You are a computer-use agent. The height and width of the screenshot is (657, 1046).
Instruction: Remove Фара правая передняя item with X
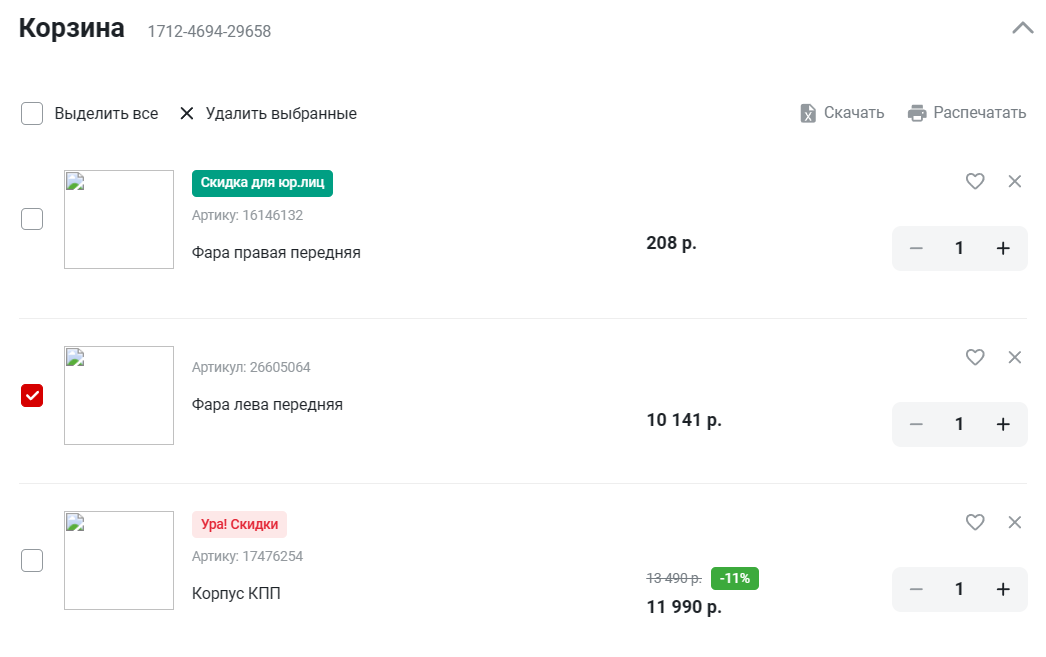[x=1015, y=181]
